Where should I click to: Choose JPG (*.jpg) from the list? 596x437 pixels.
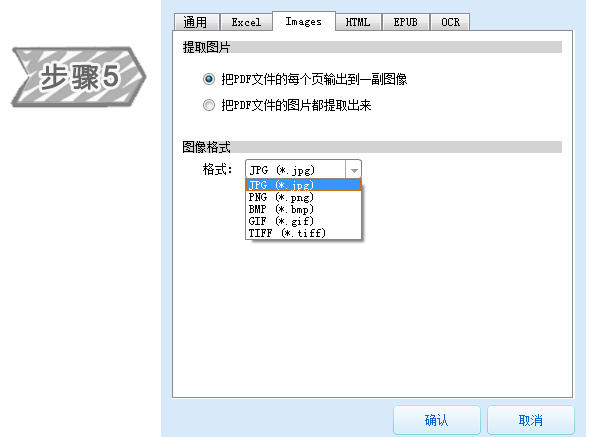tap(303, 185)
